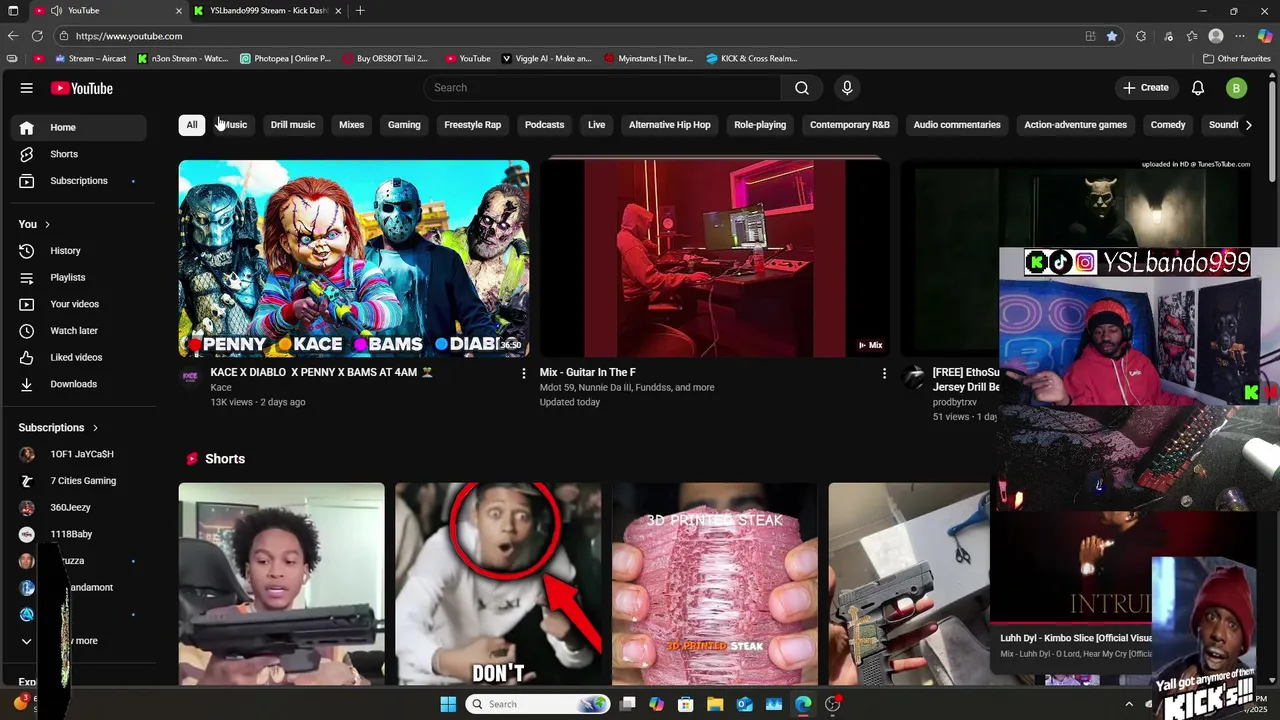Open the browser extensions puzzle icon
Viewport: 1280px width, 720px height.
[1141, 36]
